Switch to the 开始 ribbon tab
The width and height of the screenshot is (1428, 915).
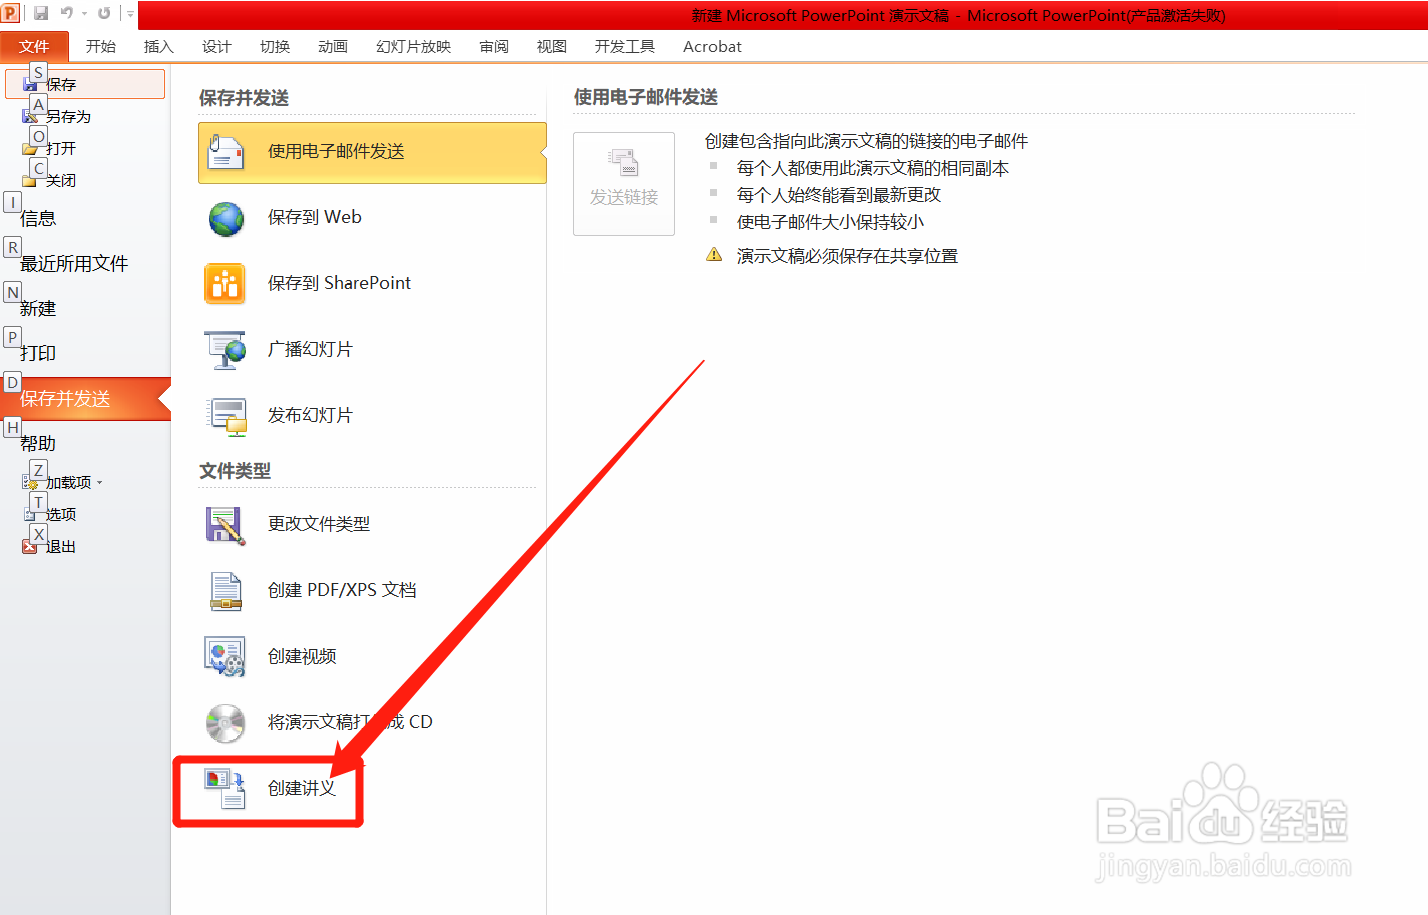101,46
